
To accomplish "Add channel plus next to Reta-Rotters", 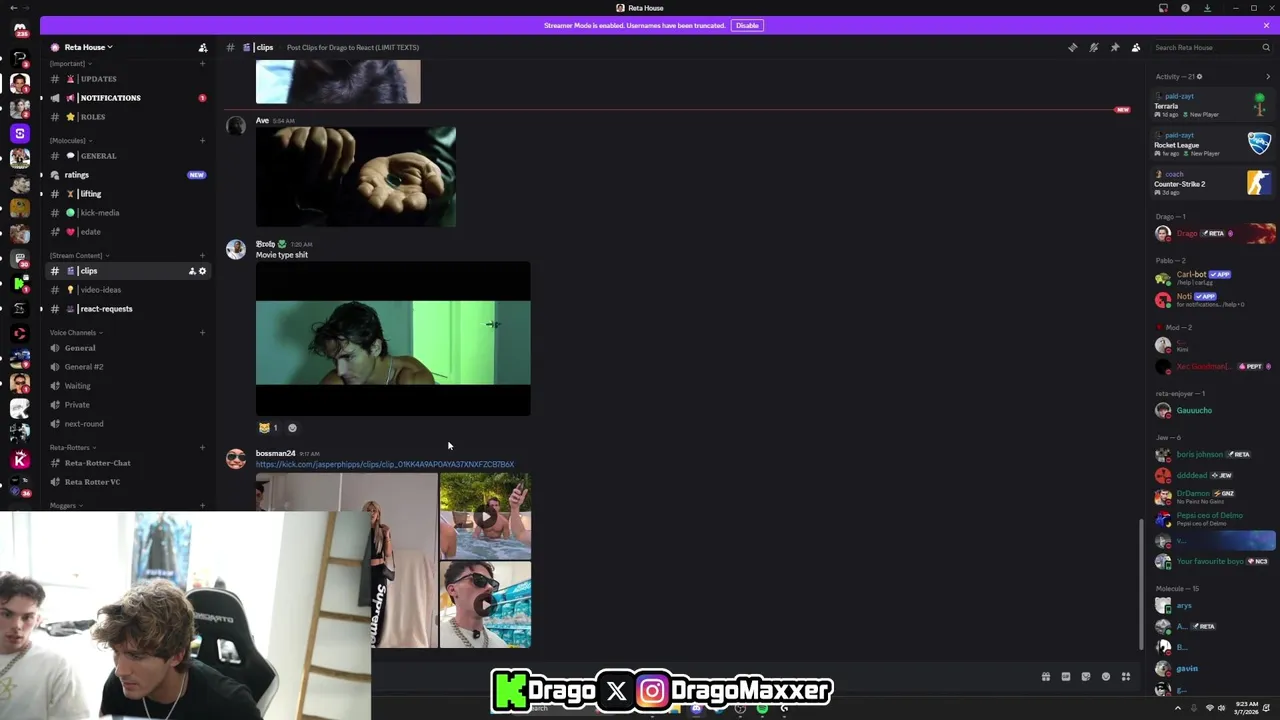I will pos(202,448).
